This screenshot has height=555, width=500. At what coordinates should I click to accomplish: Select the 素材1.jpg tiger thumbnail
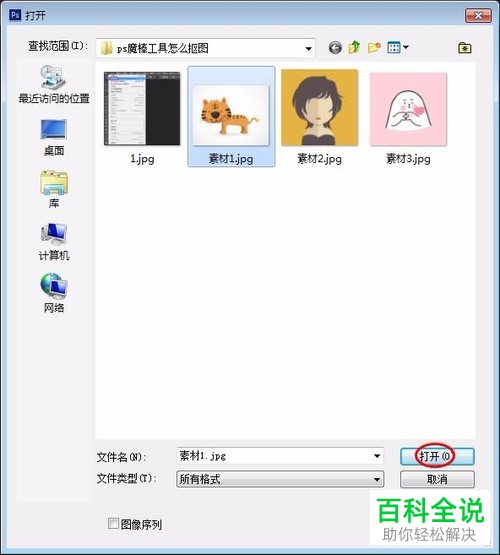coord(231,115)
